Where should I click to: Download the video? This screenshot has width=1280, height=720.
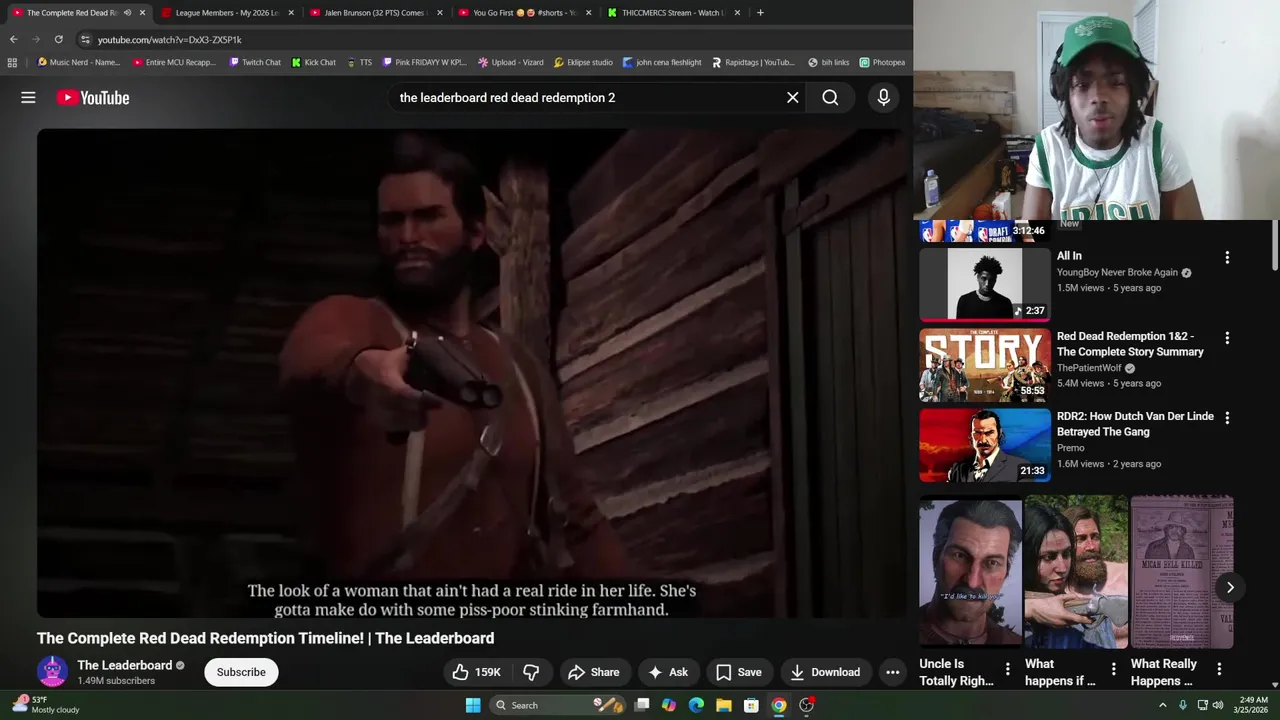825,672
